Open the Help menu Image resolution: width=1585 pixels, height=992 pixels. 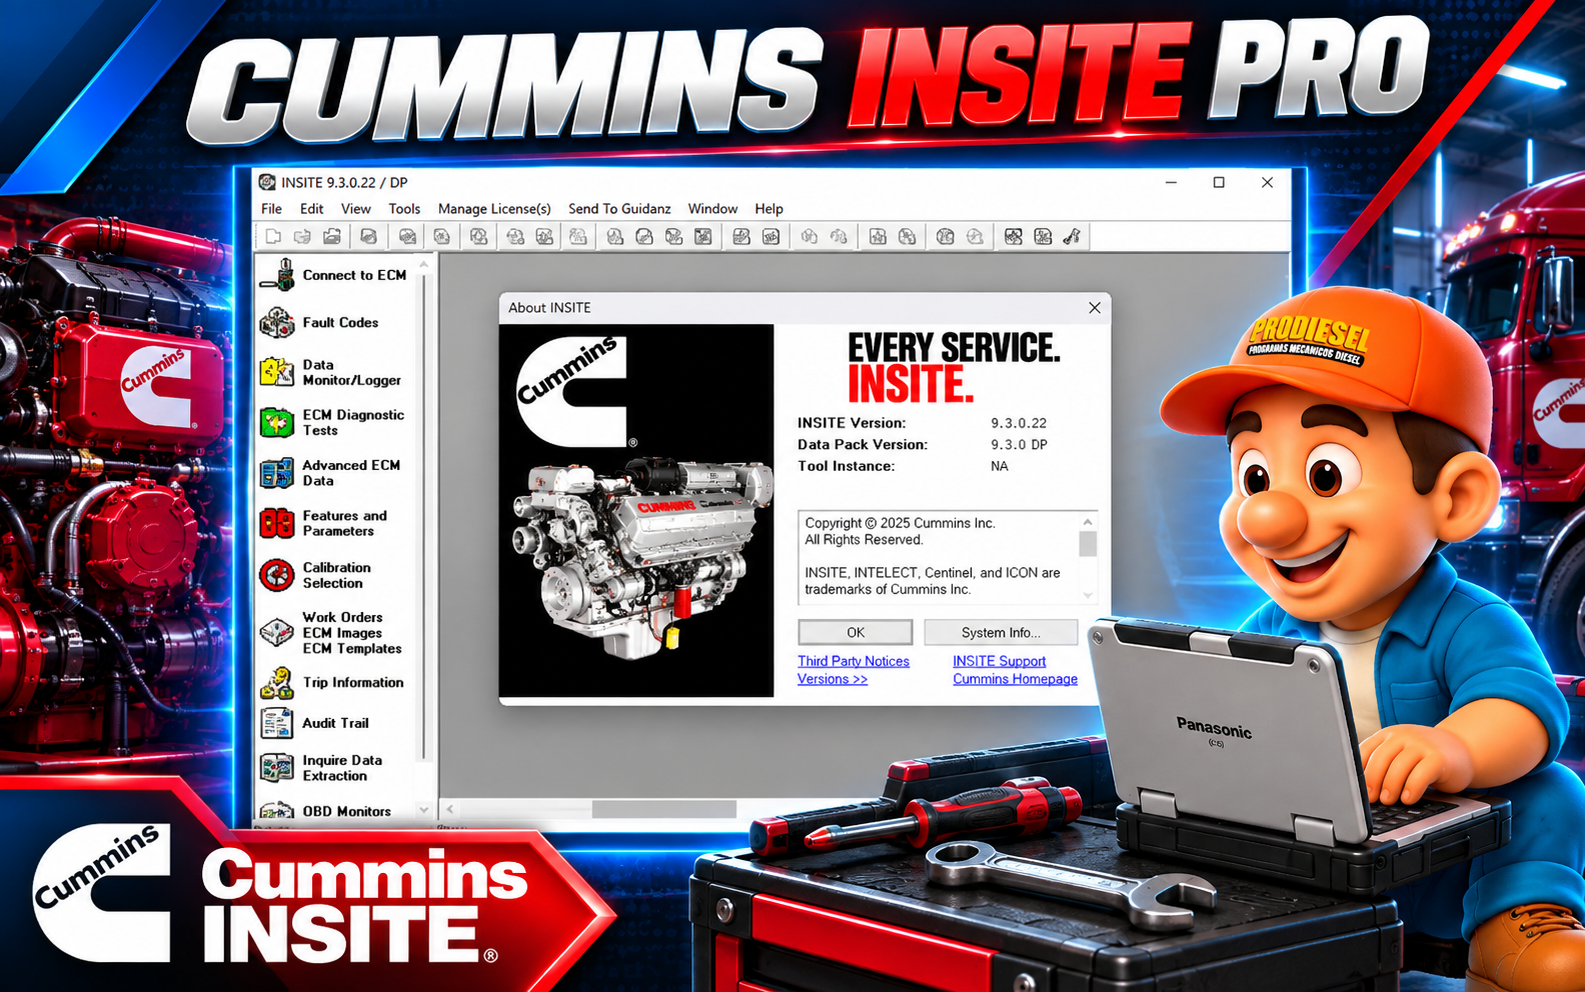tap(769, 208)
